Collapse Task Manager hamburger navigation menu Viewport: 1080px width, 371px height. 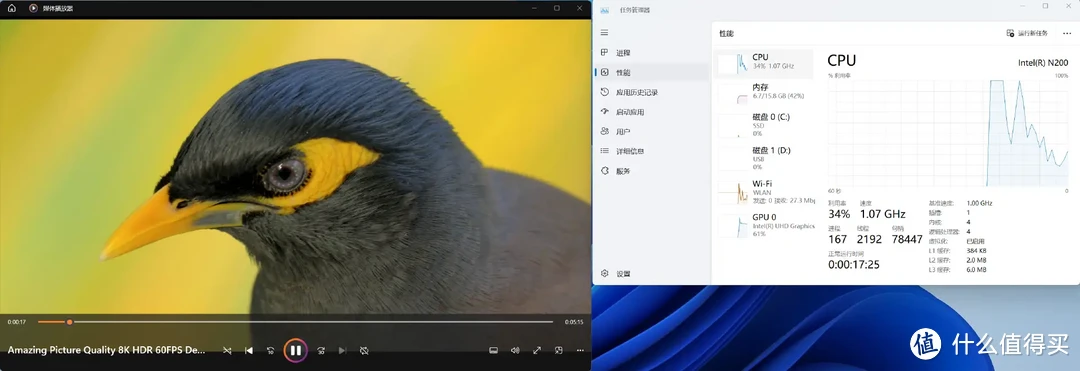click(604, 32)
